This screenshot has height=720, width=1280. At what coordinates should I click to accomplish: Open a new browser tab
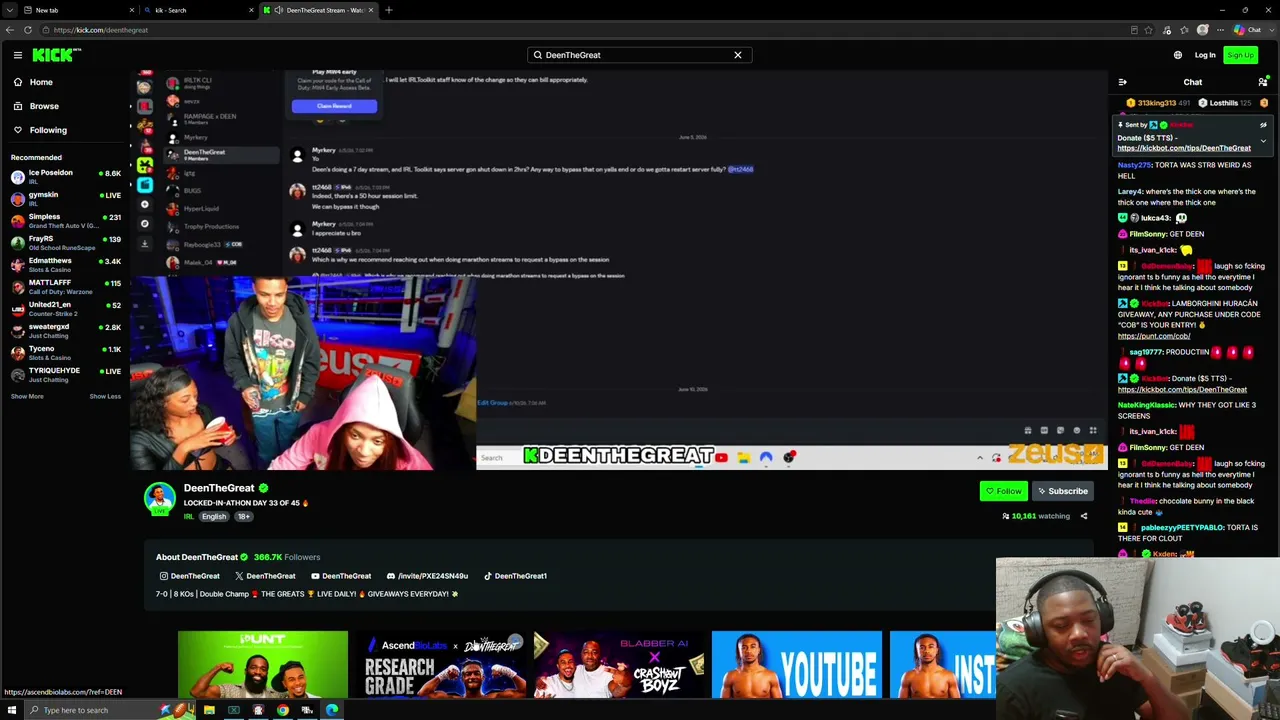(x=388, y=10)
